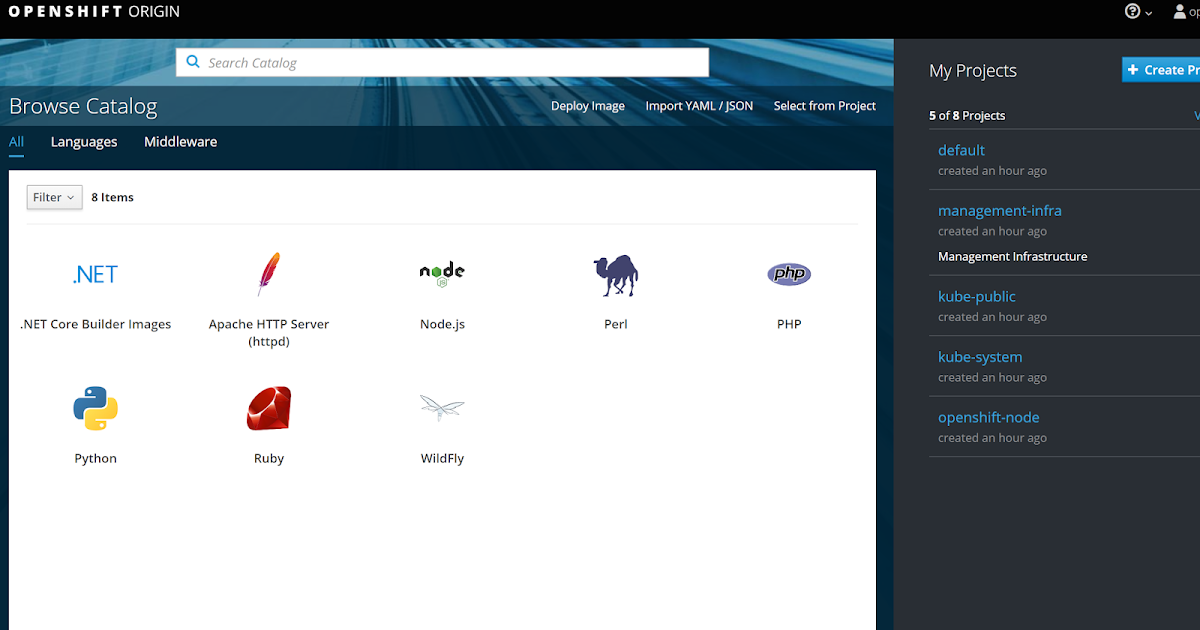Expand the help menu chevron
The width and height of the screenshot is (1200, 630).
pyautogui.click(x=1146, y=11)
